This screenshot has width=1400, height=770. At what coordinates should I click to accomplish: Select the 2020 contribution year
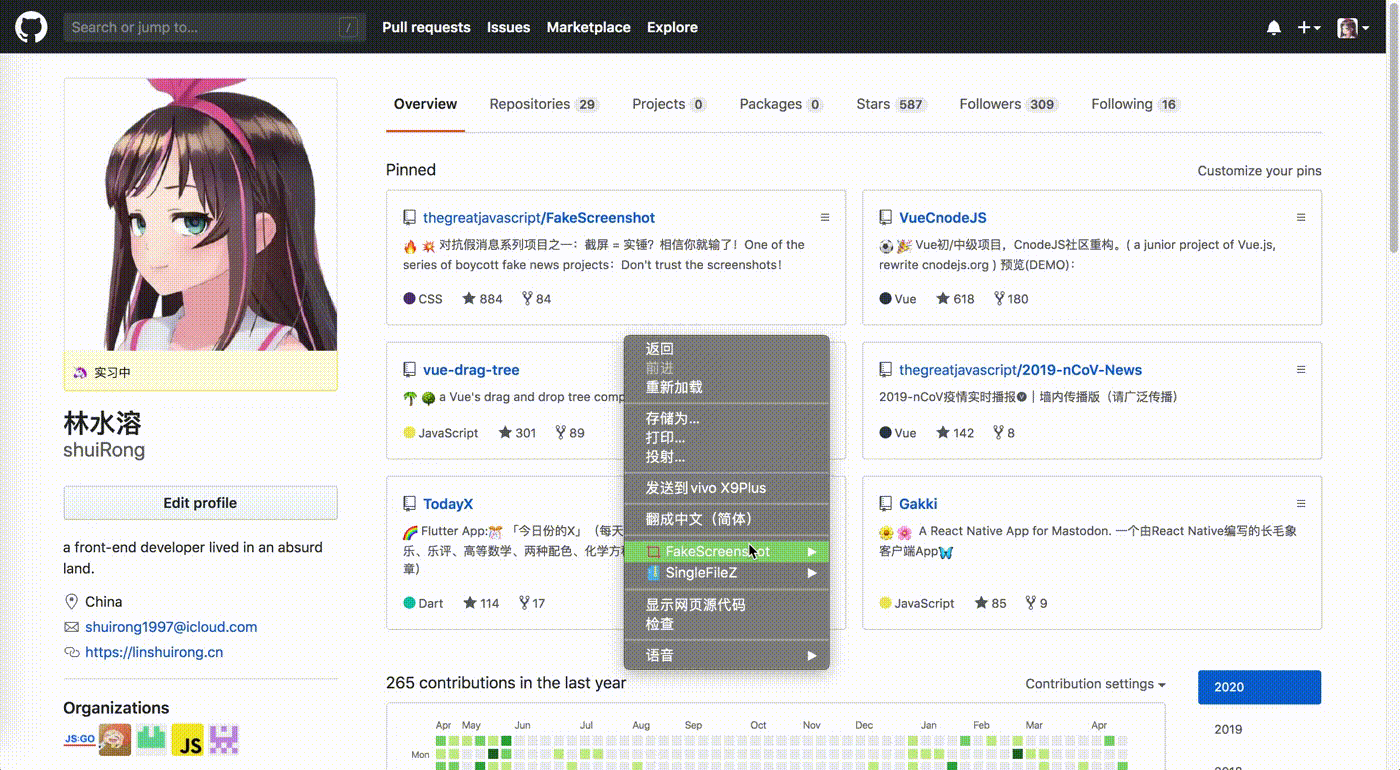tap(1259, 687)
